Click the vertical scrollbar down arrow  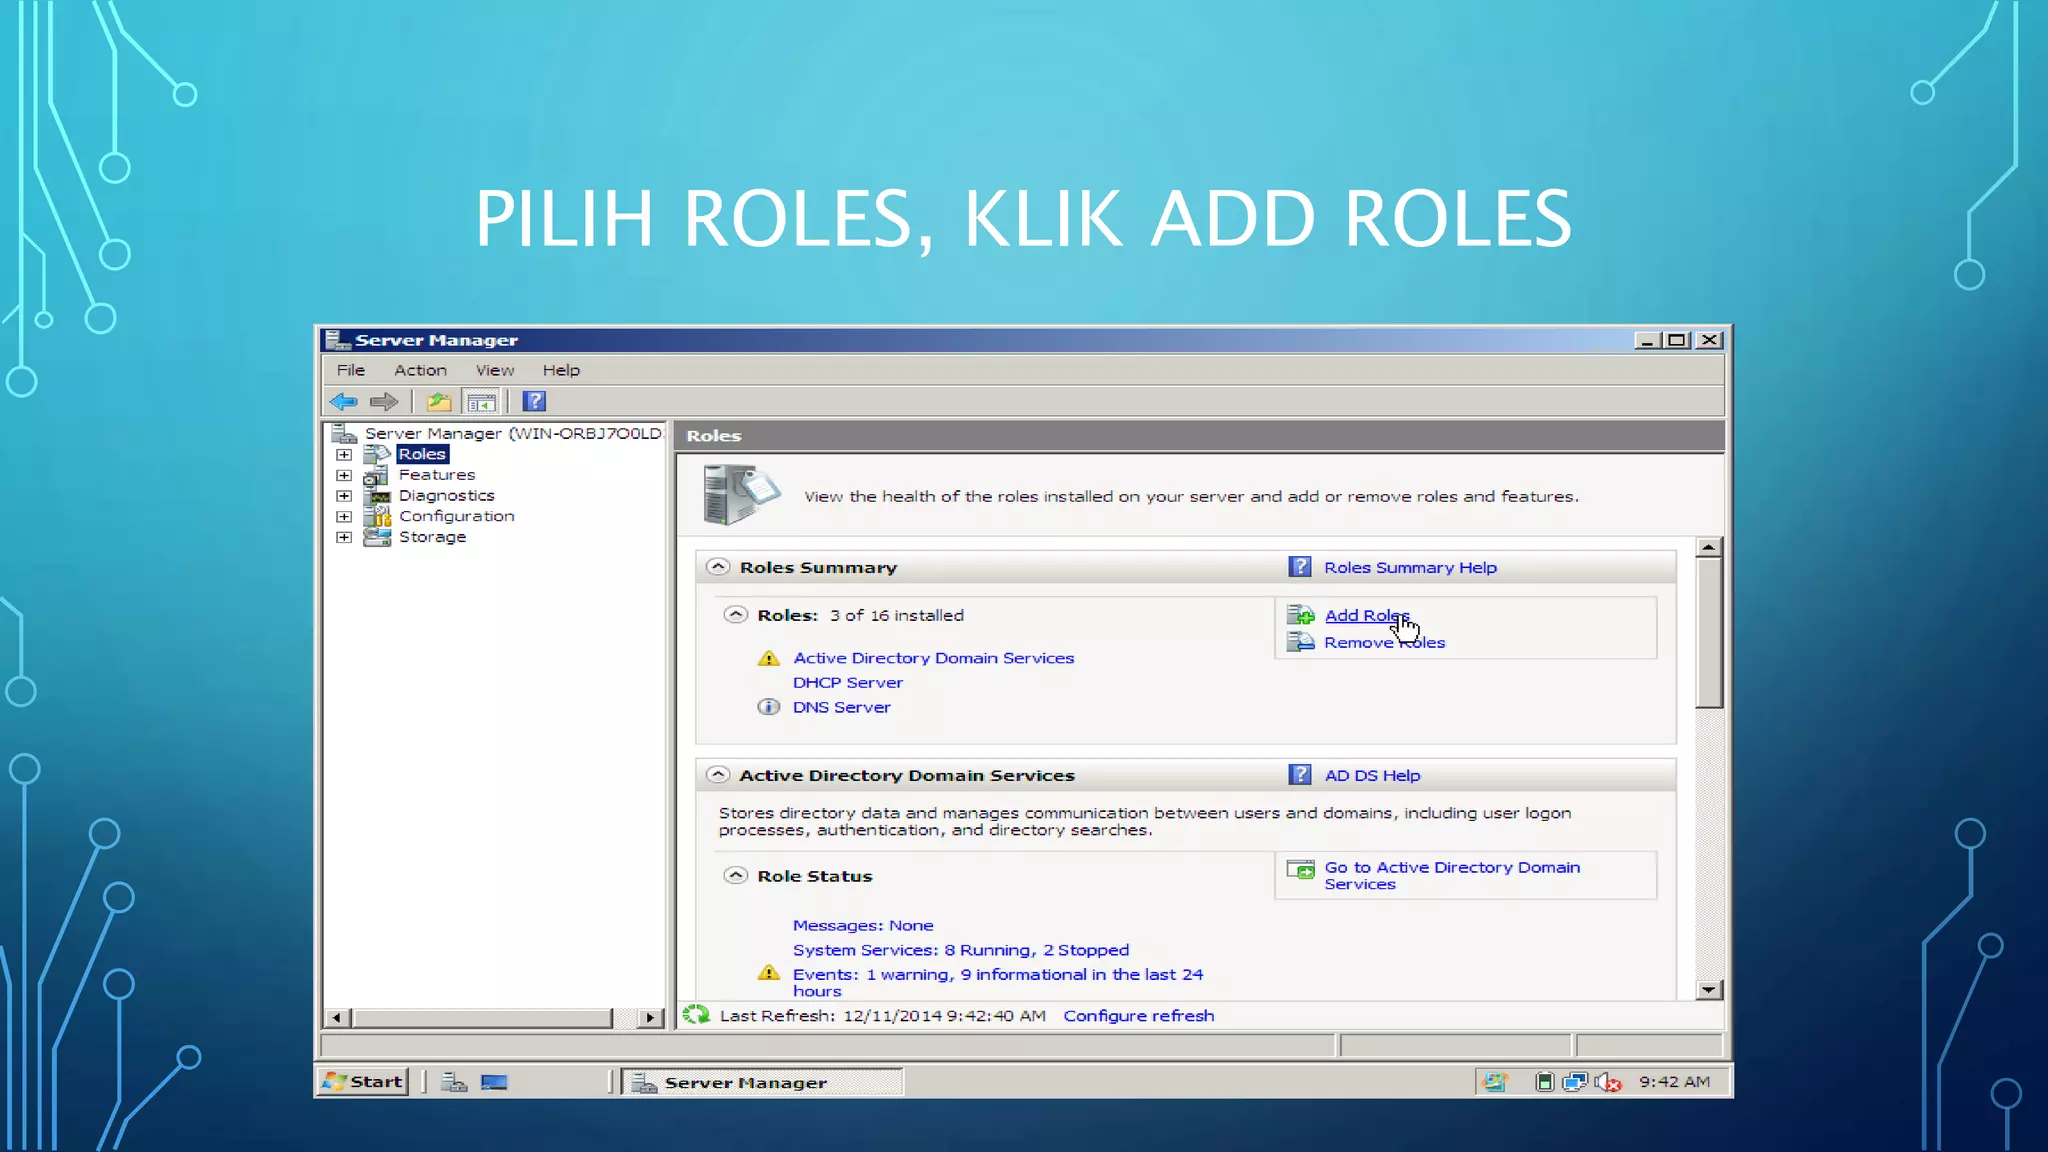coord(1709,990)
